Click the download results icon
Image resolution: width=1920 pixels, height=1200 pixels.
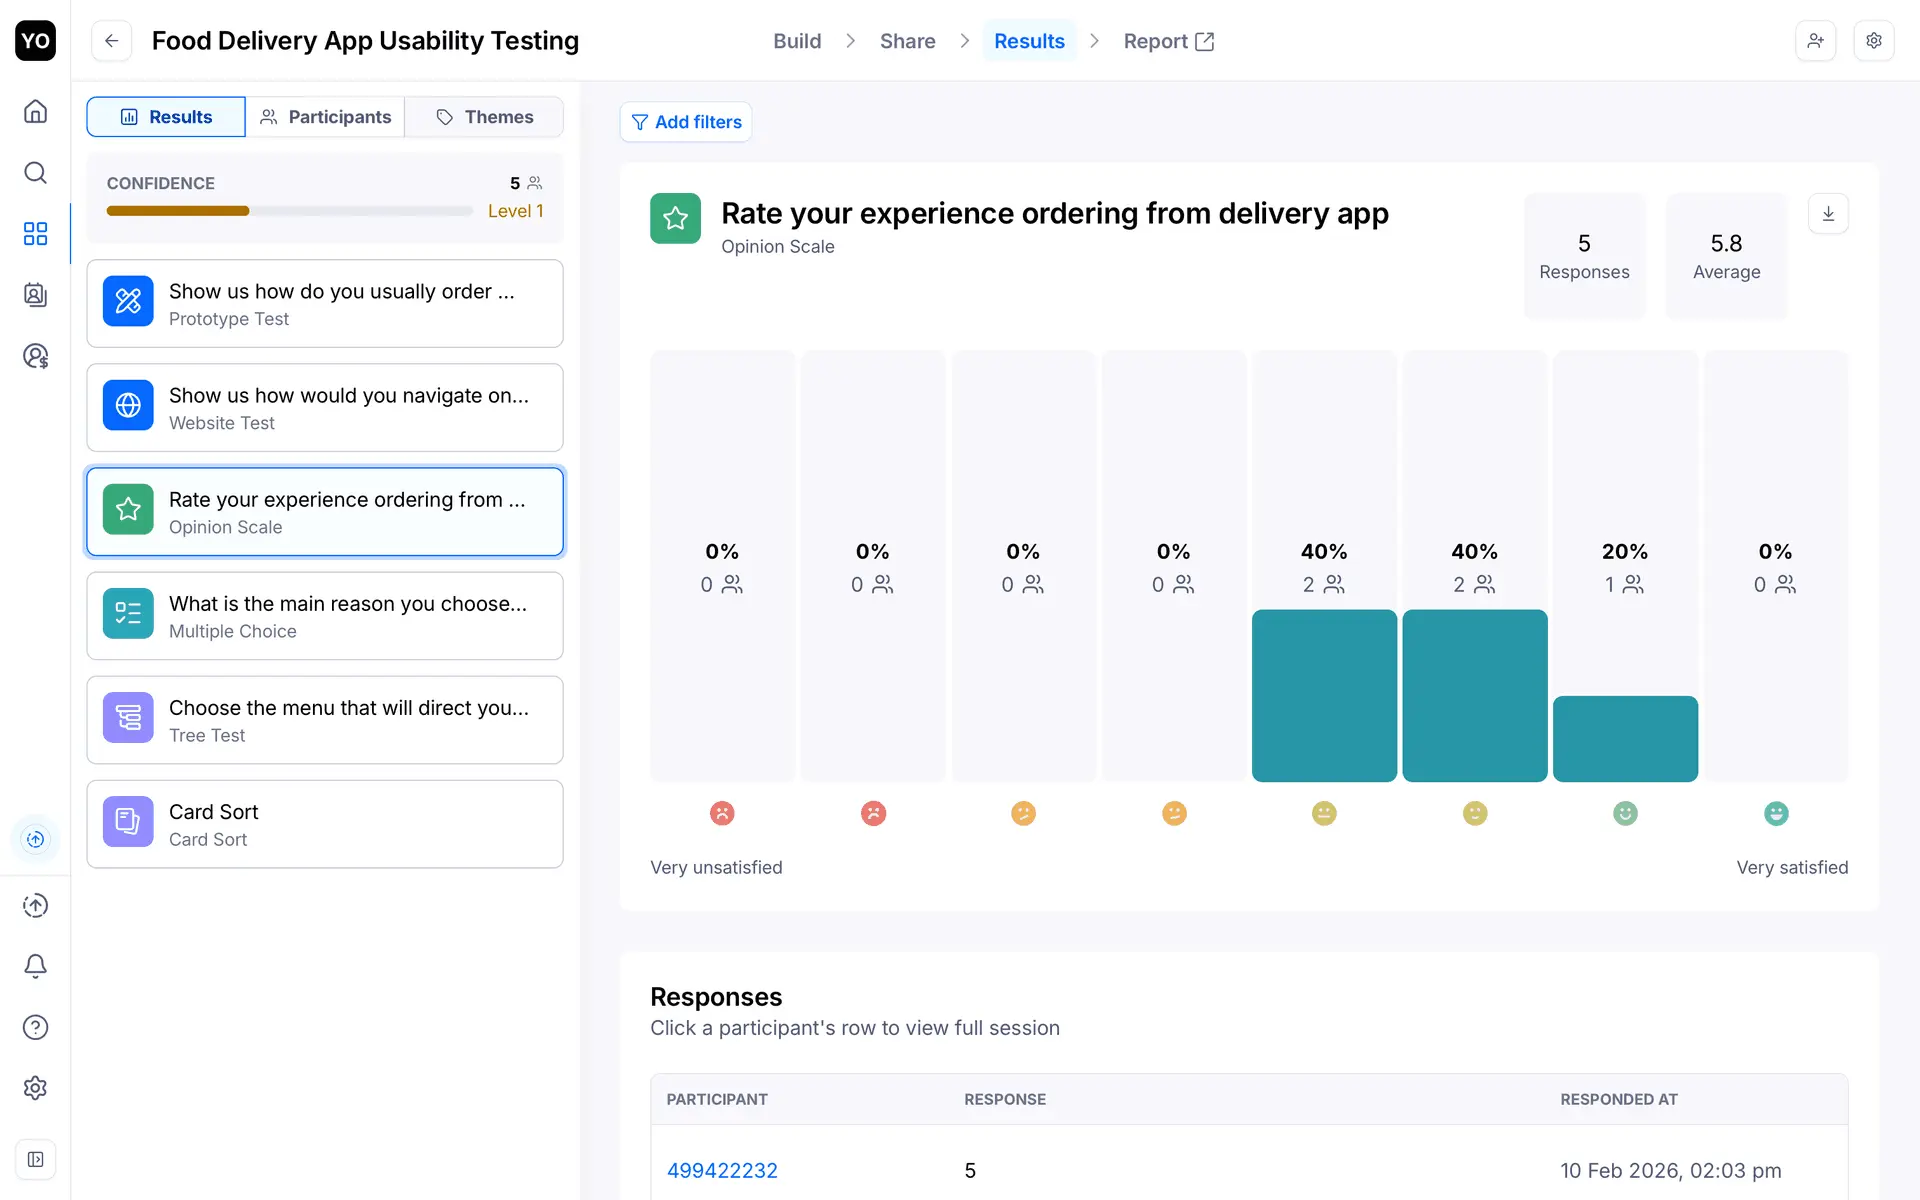[x=1828, y=214]
